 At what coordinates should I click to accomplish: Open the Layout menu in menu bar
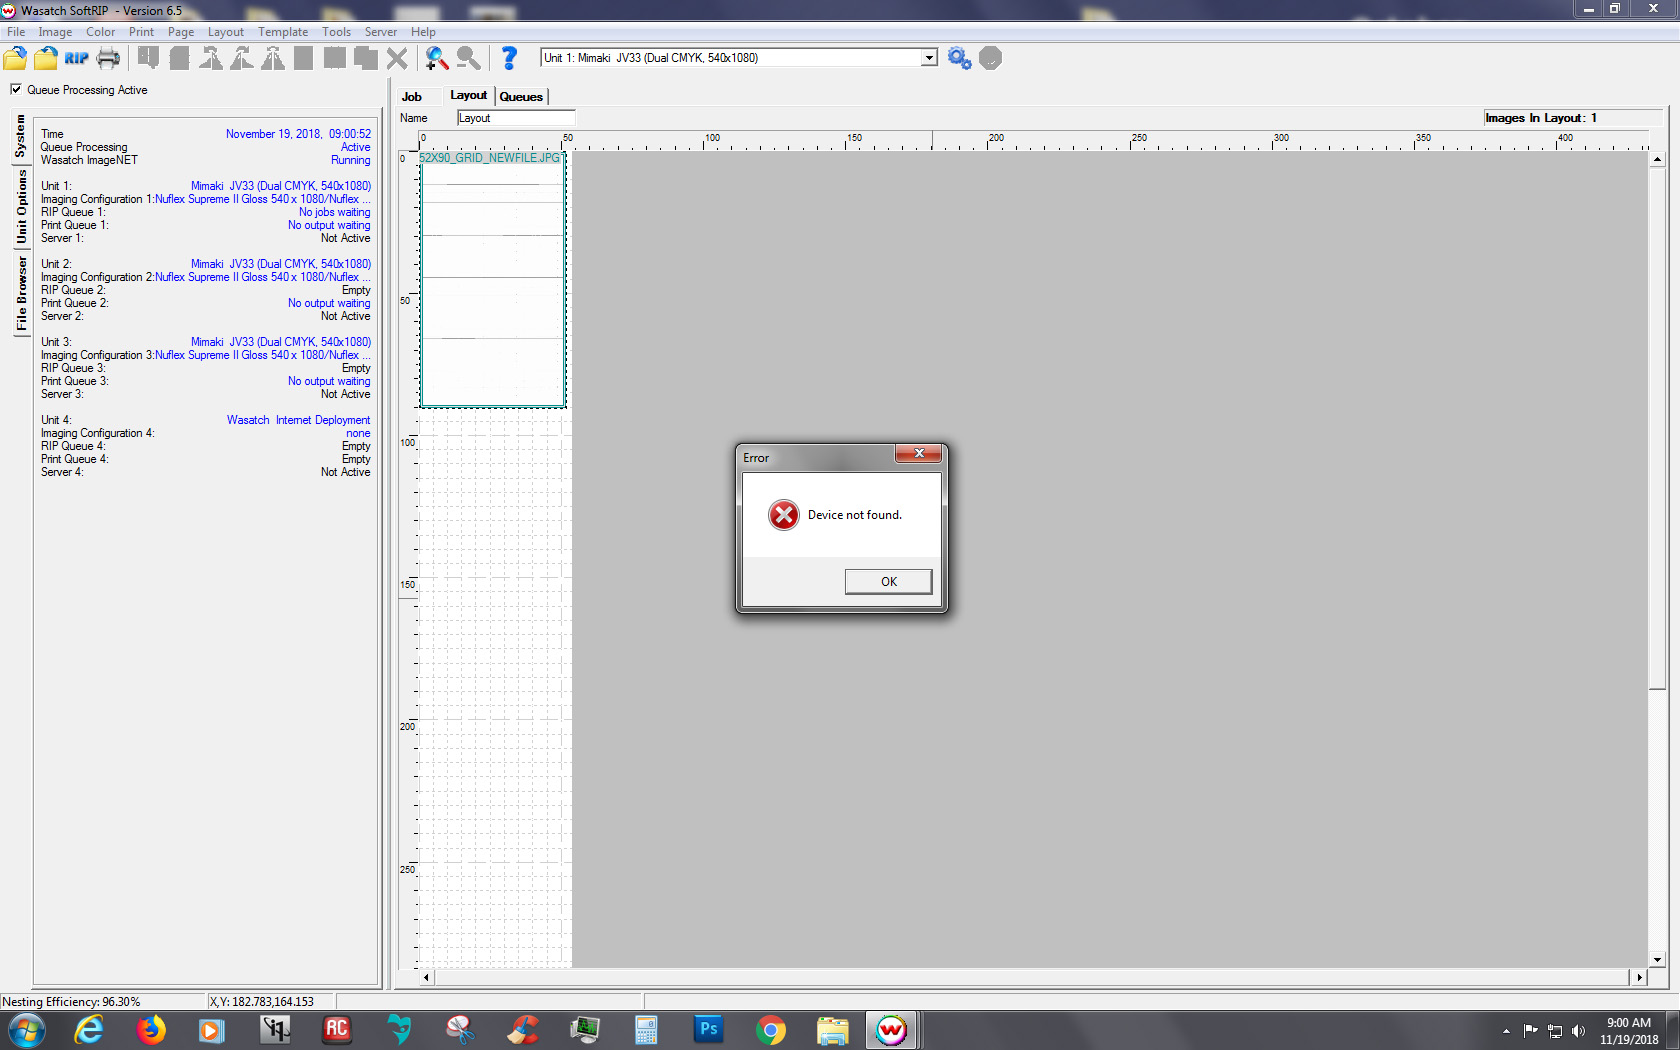click(x=226, y=32)
